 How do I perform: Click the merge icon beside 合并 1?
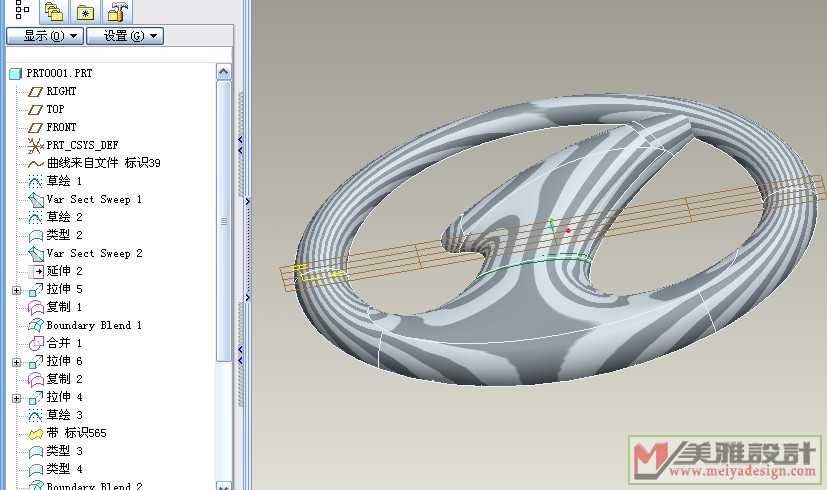(x=35, y=343)
